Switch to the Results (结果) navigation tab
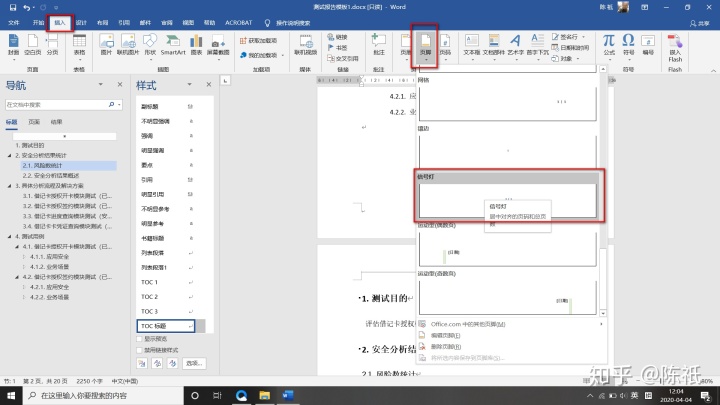Image resolution: width=720 pixels, height=405 pixels. [x=56, y=122]
